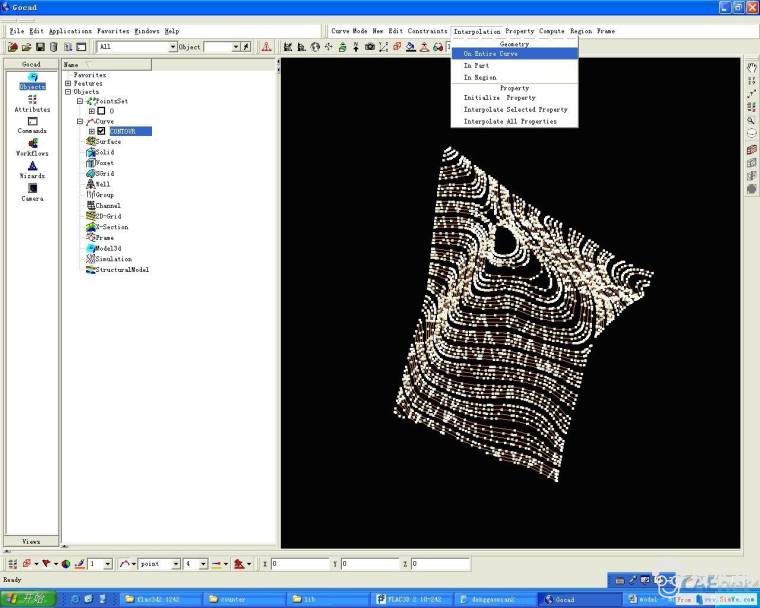The image size is (760, 608).
Task: Open the Commands panel icon
Action: tap(32, 125)
